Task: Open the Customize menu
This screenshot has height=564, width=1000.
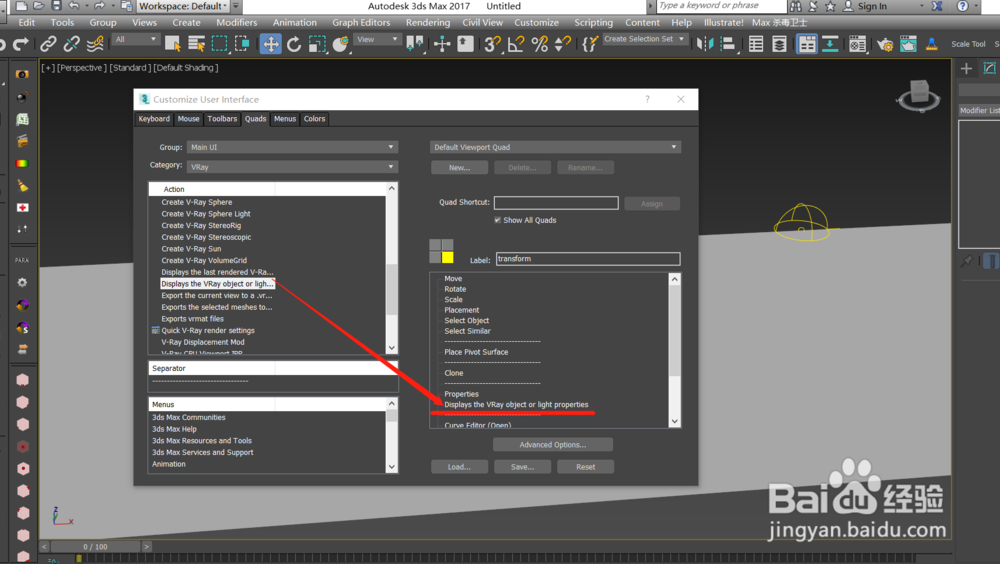Action: [536, 22]
